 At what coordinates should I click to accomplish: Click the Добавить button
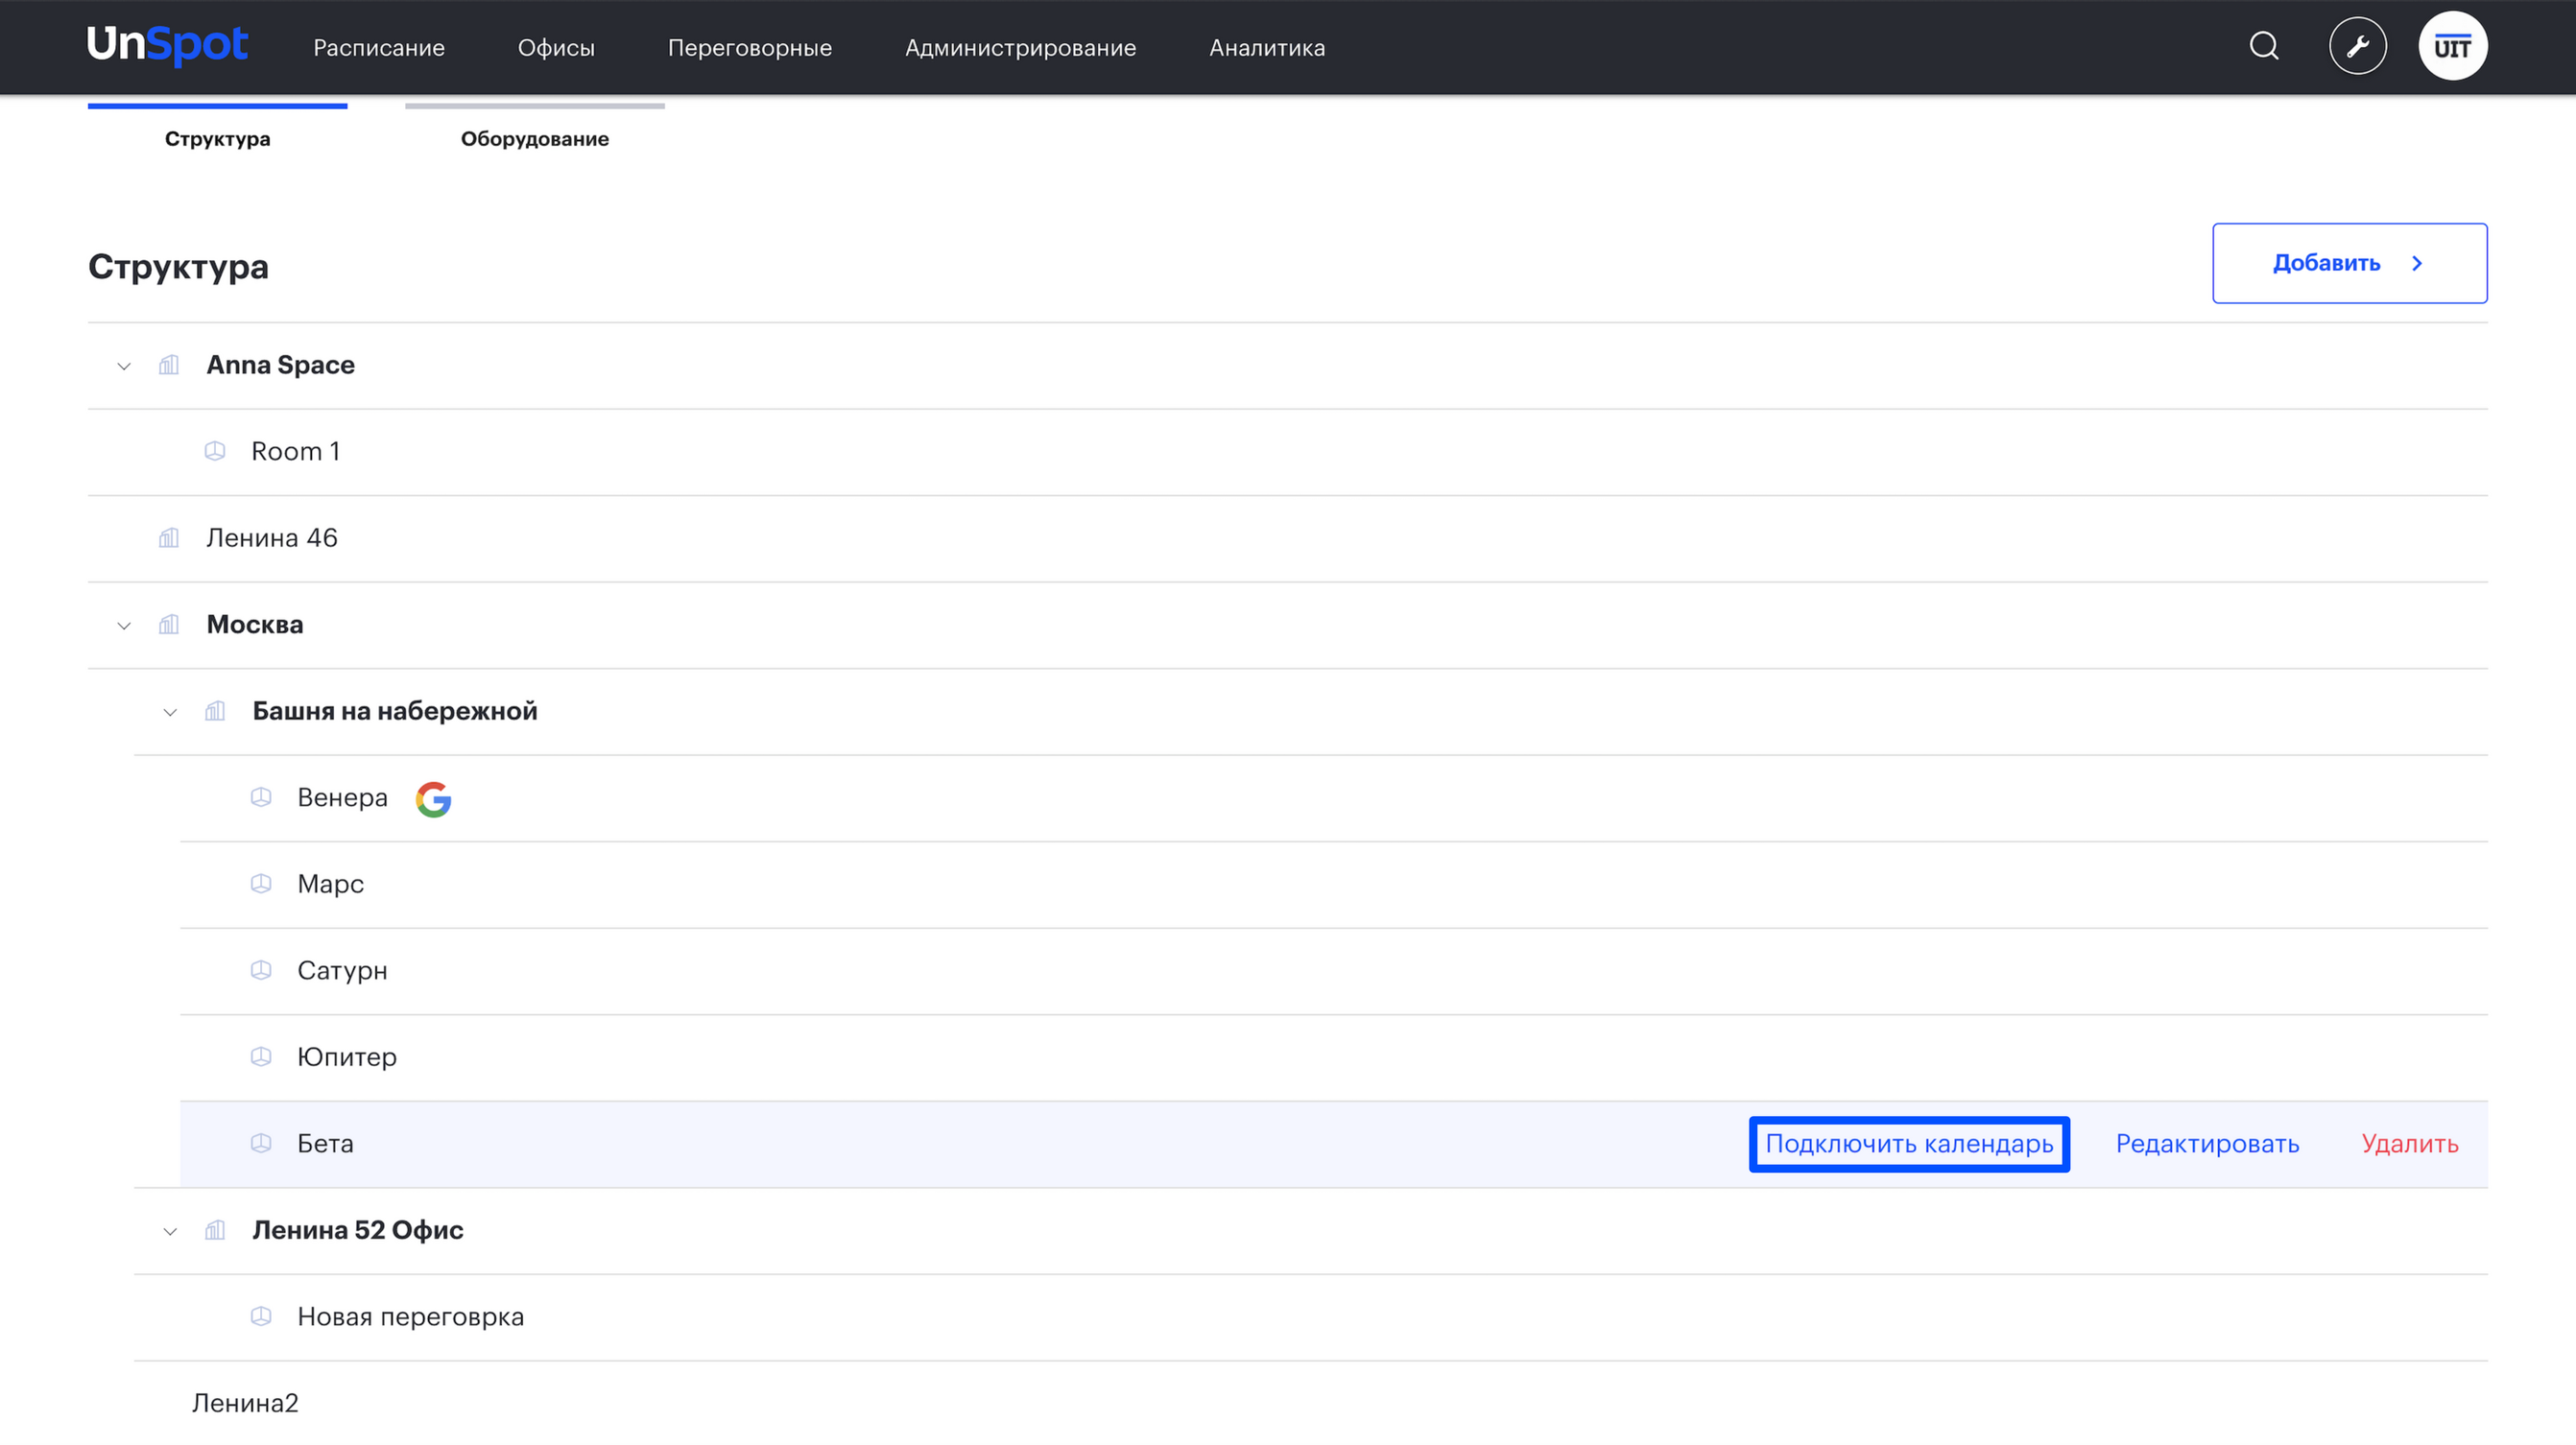(2349, 263)
